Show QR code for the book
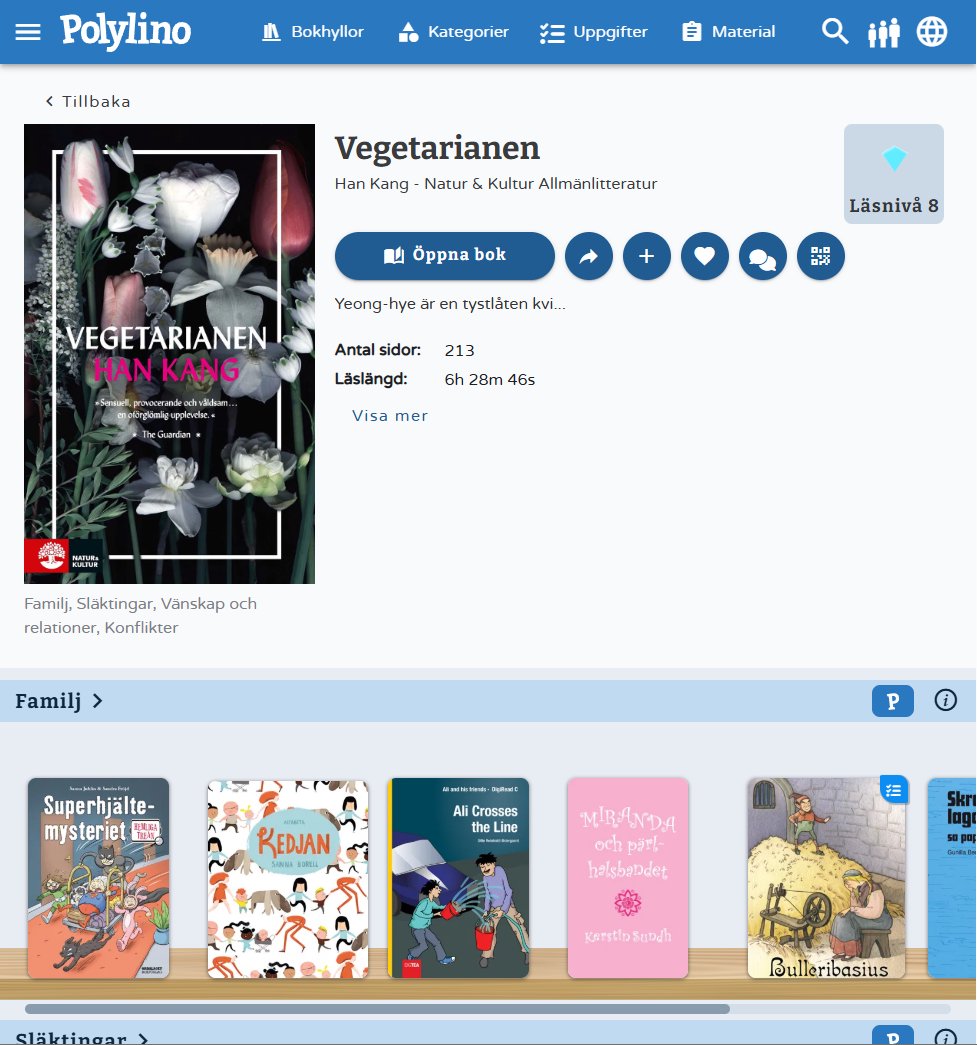 (x=820, y=256)
